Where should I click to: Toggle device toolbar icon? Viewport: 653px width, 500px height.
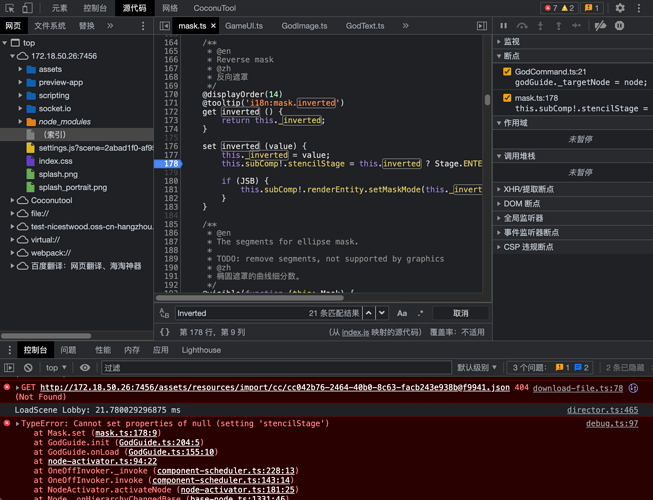click(27, 8)
